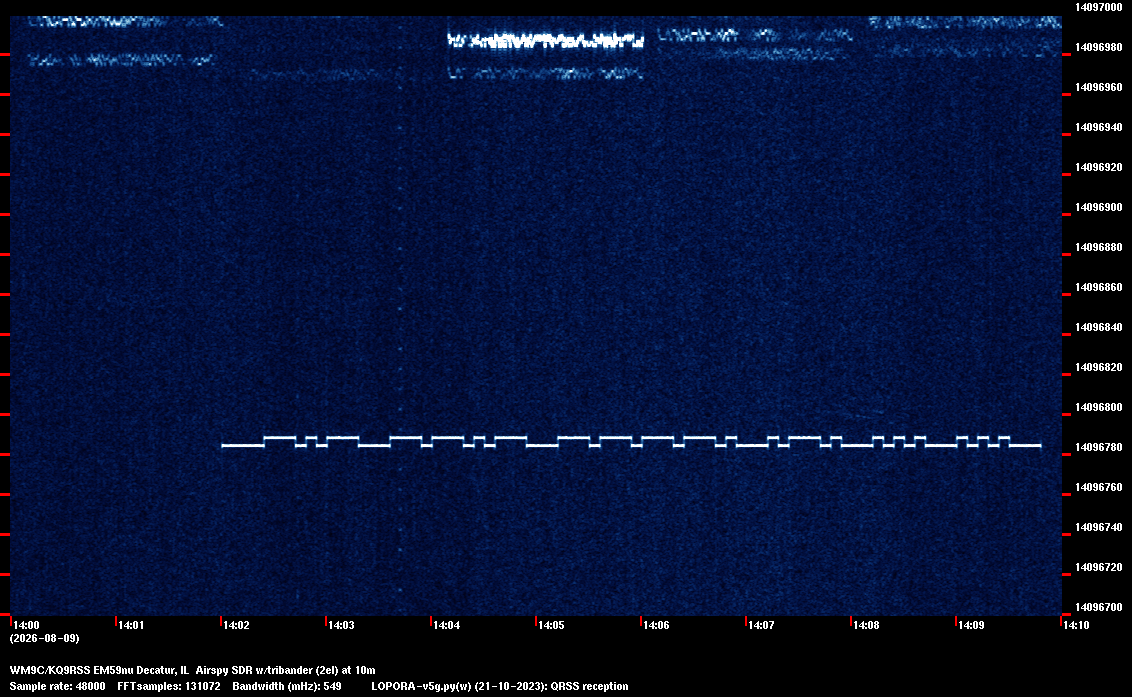The image size is (1132, 697).
Task: Click the 14:09 time axis label
Action: pos(972,625)
